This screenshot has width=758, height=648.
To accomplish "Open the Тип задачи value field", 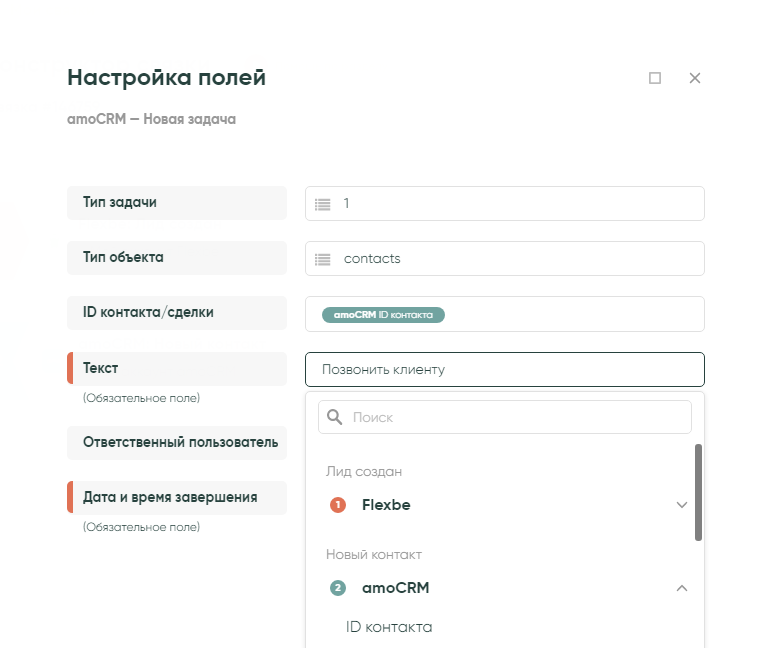I will click(520, 204).
